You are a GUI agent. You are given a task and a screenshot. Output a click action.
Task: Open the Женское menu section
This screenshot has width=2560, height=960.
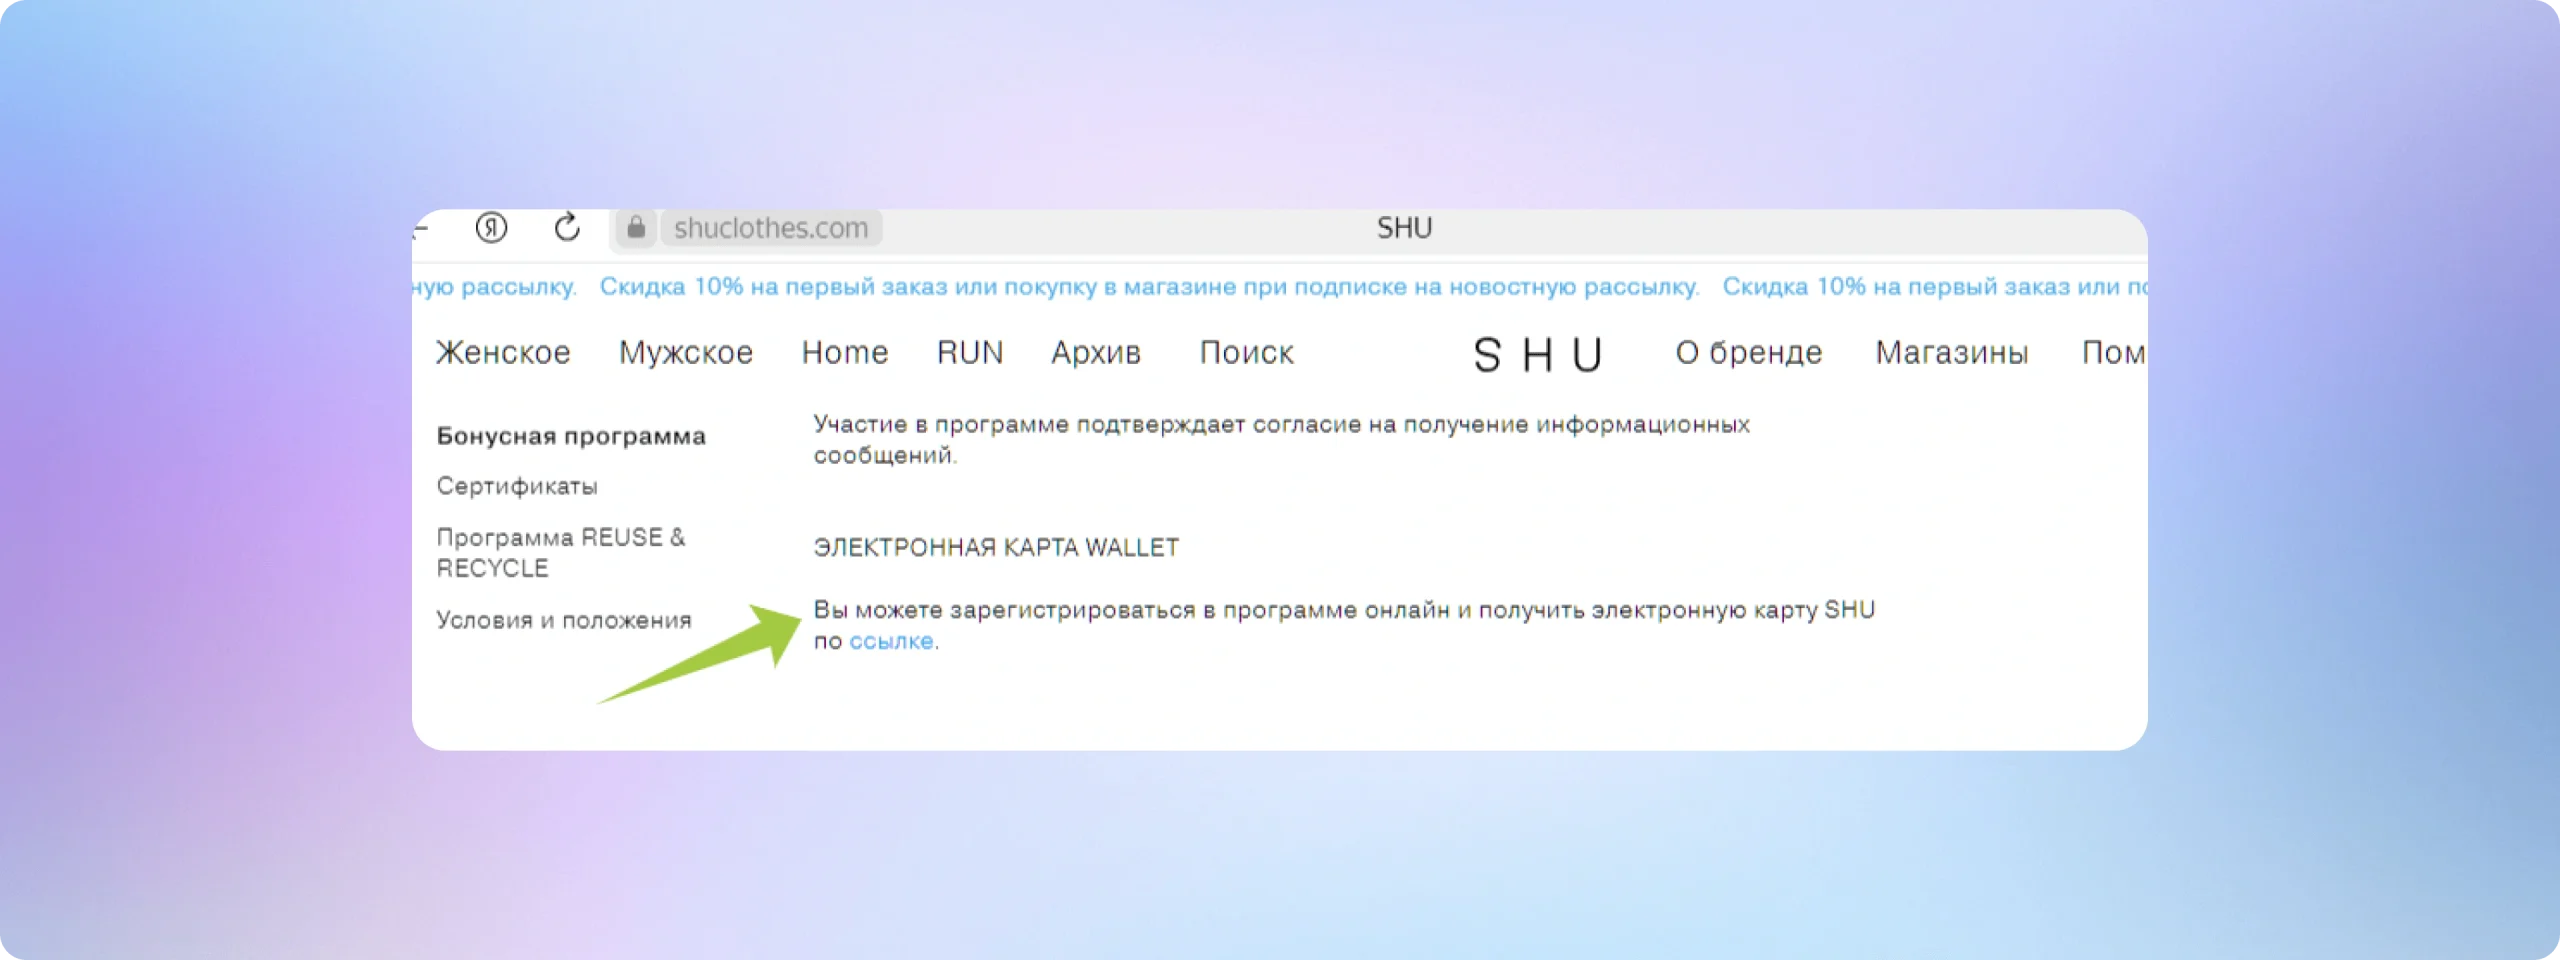503,353
